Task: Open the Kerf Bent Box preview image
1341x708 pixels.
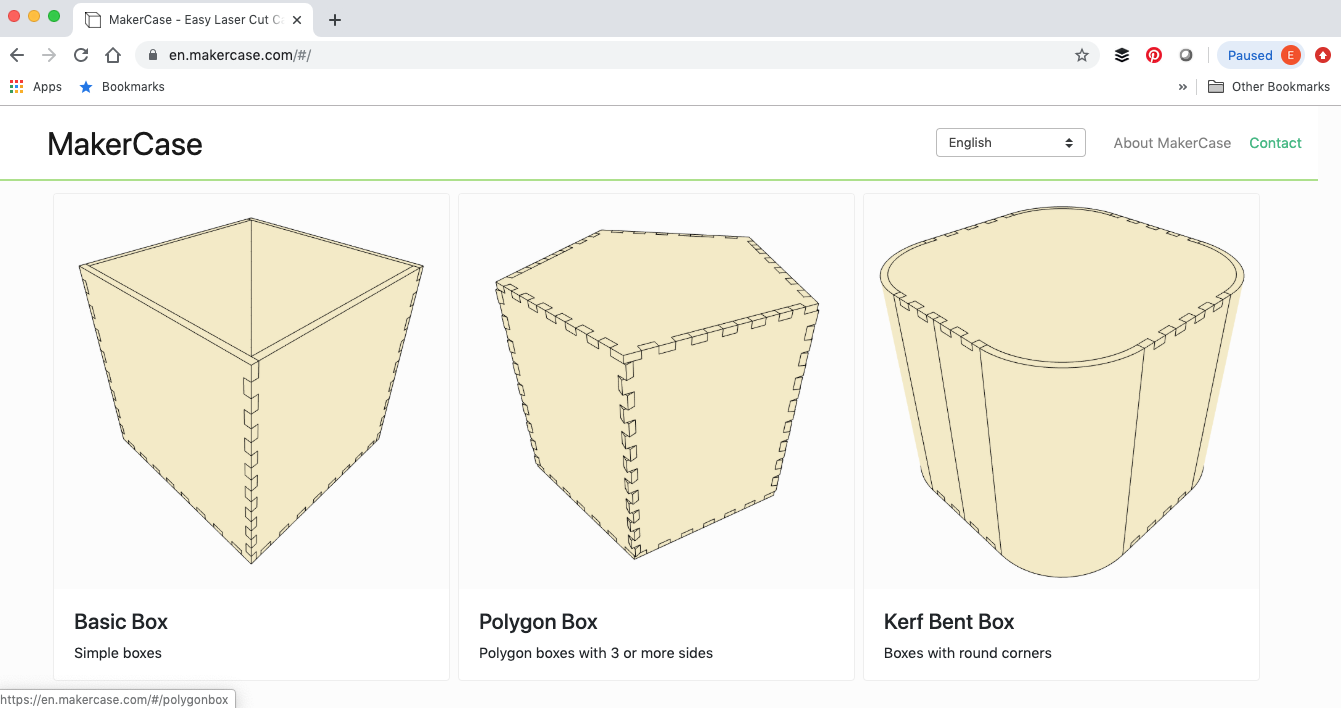Action: point(1061,390)
